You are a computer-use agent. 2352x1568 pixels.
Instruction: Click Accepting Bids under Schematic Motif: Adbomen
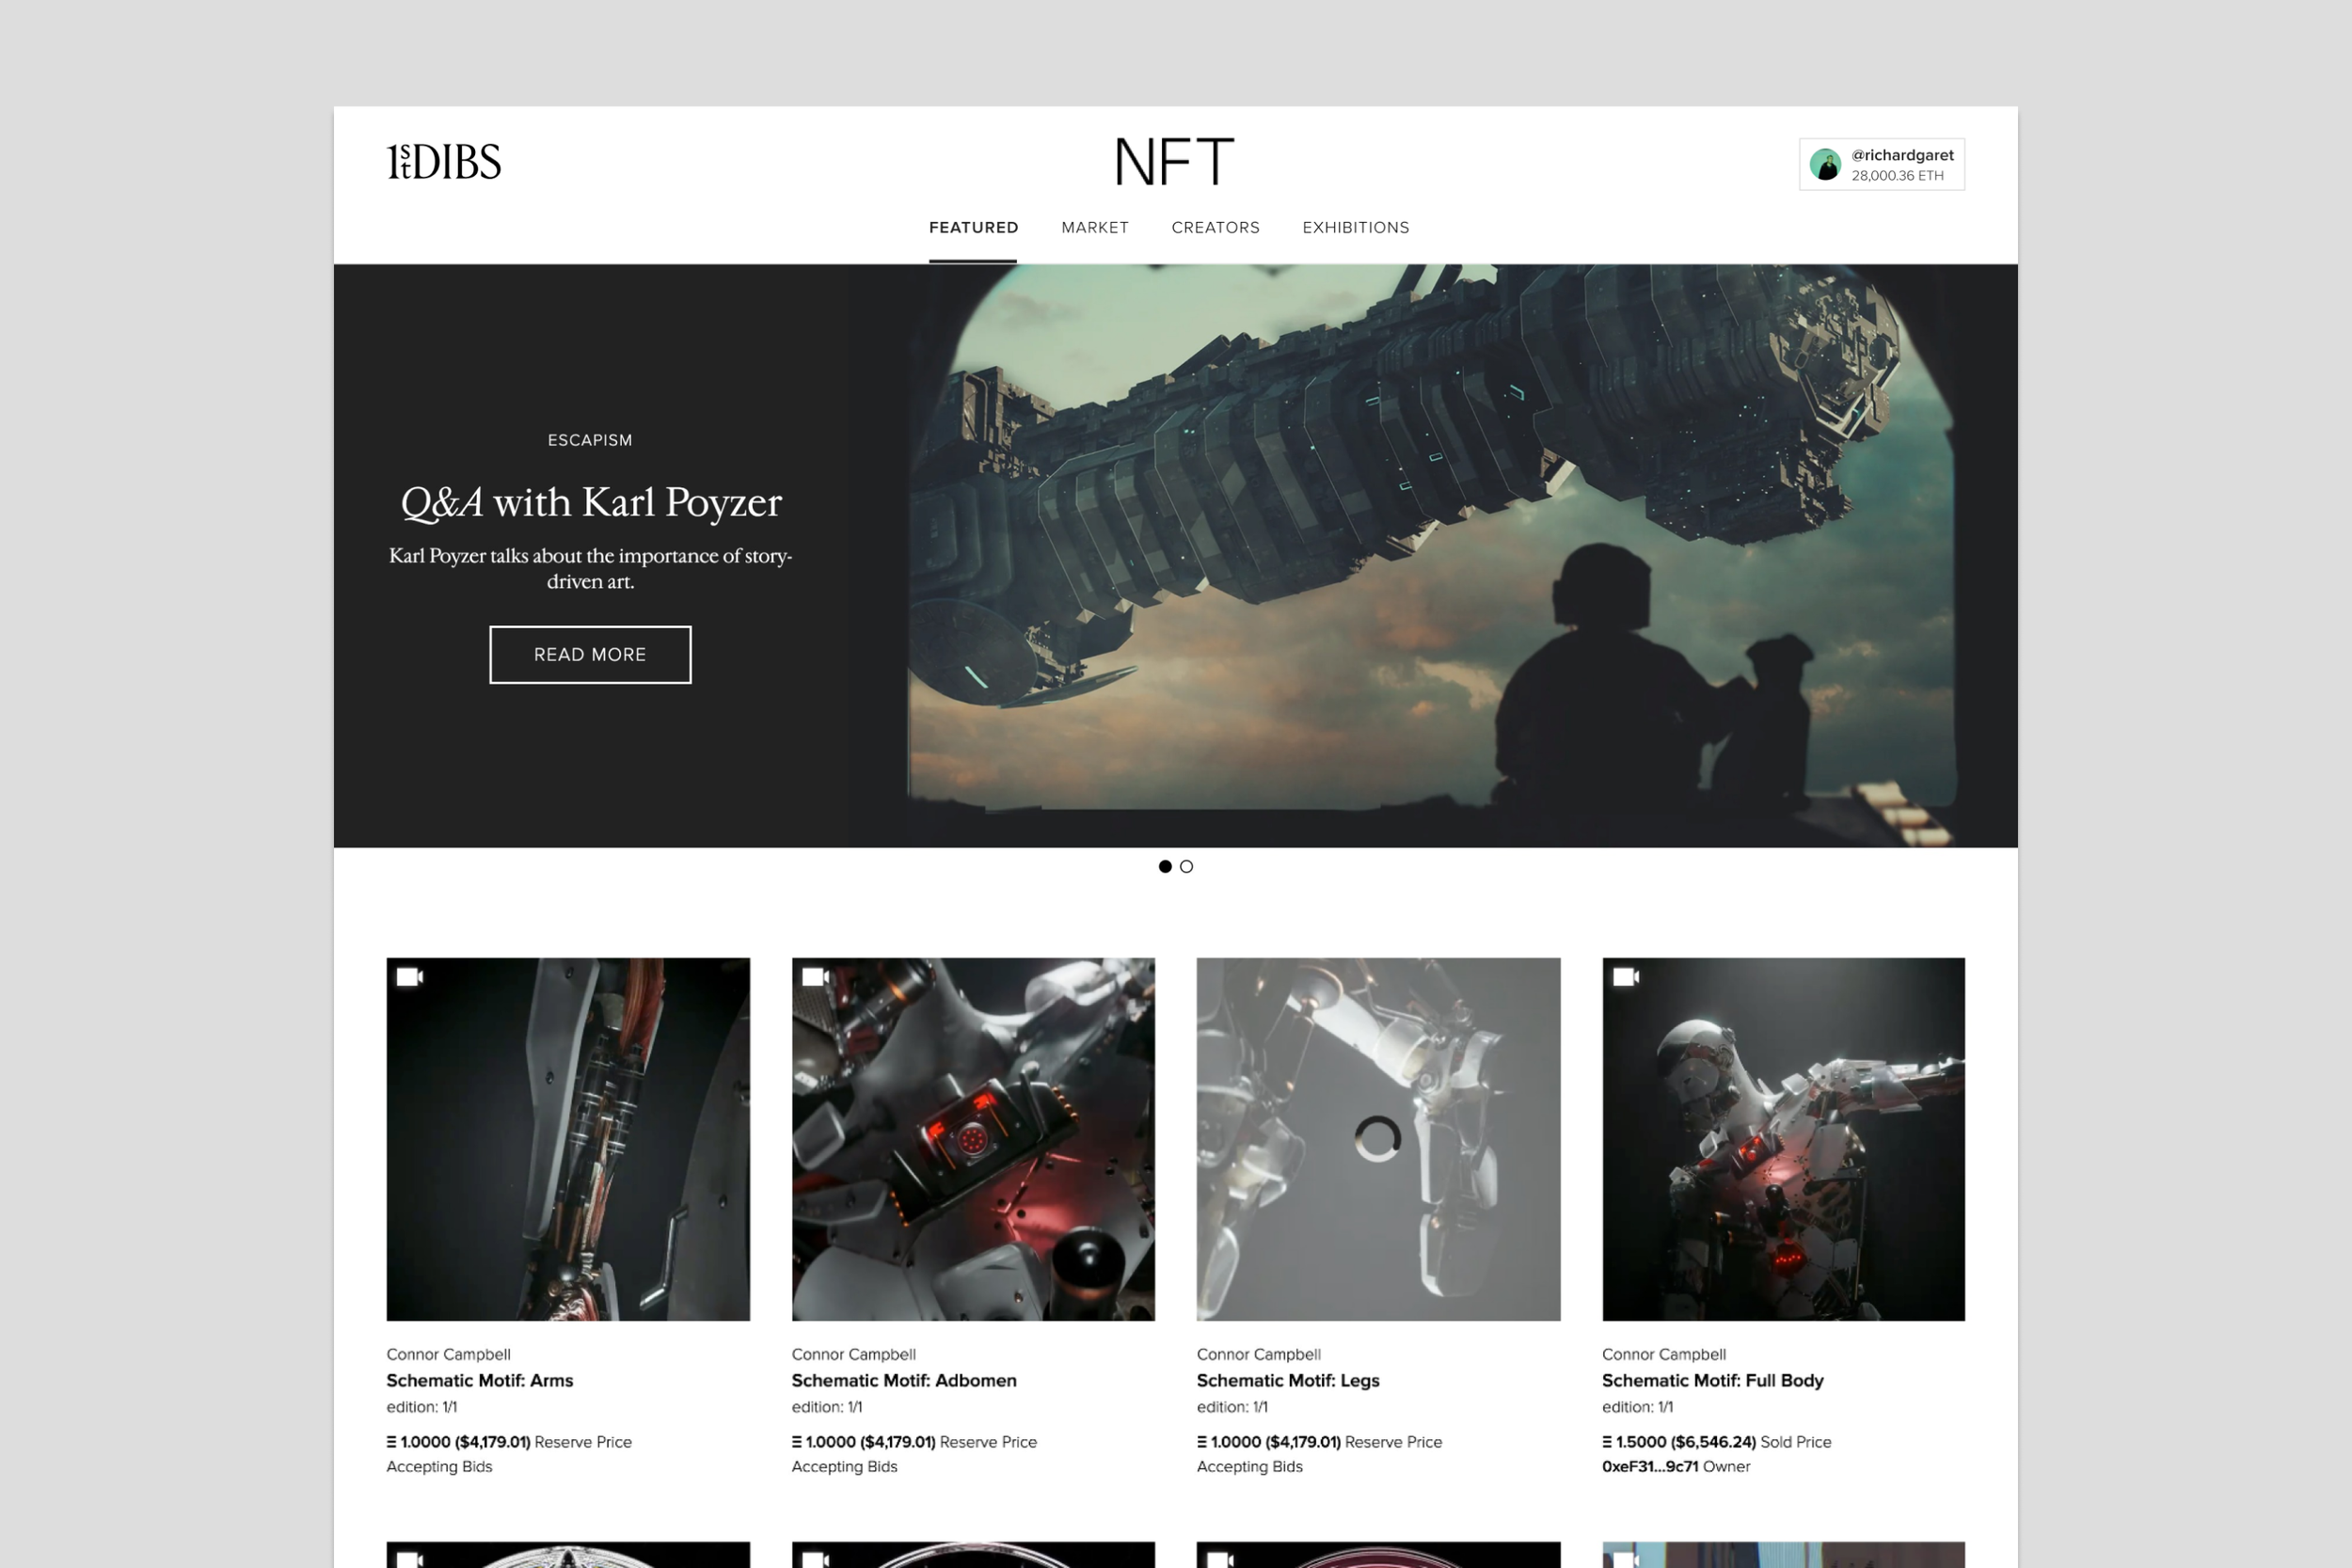pyautogui.click(x=844, y=1466)
